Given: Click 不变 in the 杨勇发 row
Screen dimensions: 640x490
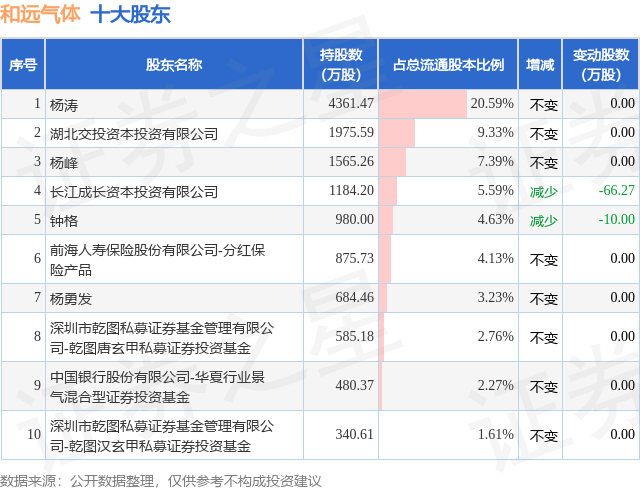Looking at the screenshot, I should pyautogui.click(x=544, y=299).
